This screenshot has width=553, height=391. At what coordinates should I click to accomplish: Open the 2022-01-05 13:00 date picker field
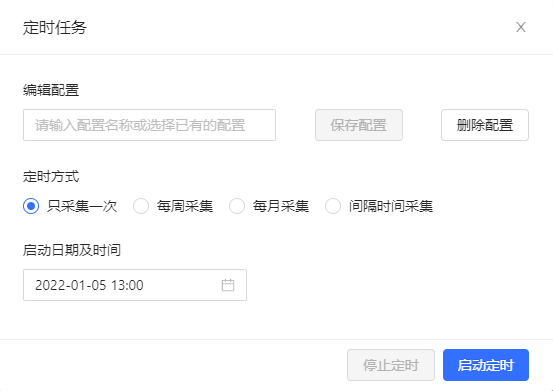(135, 285)
